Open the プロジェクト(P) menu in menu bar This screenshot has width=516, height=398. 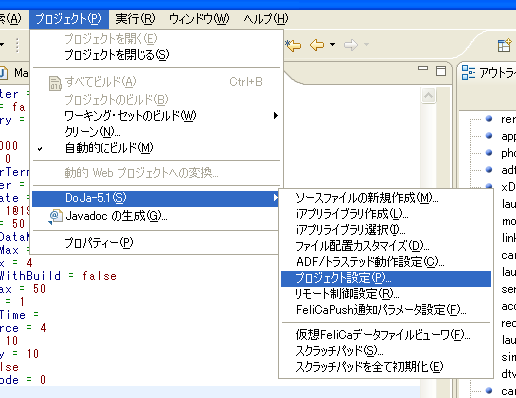69,19
